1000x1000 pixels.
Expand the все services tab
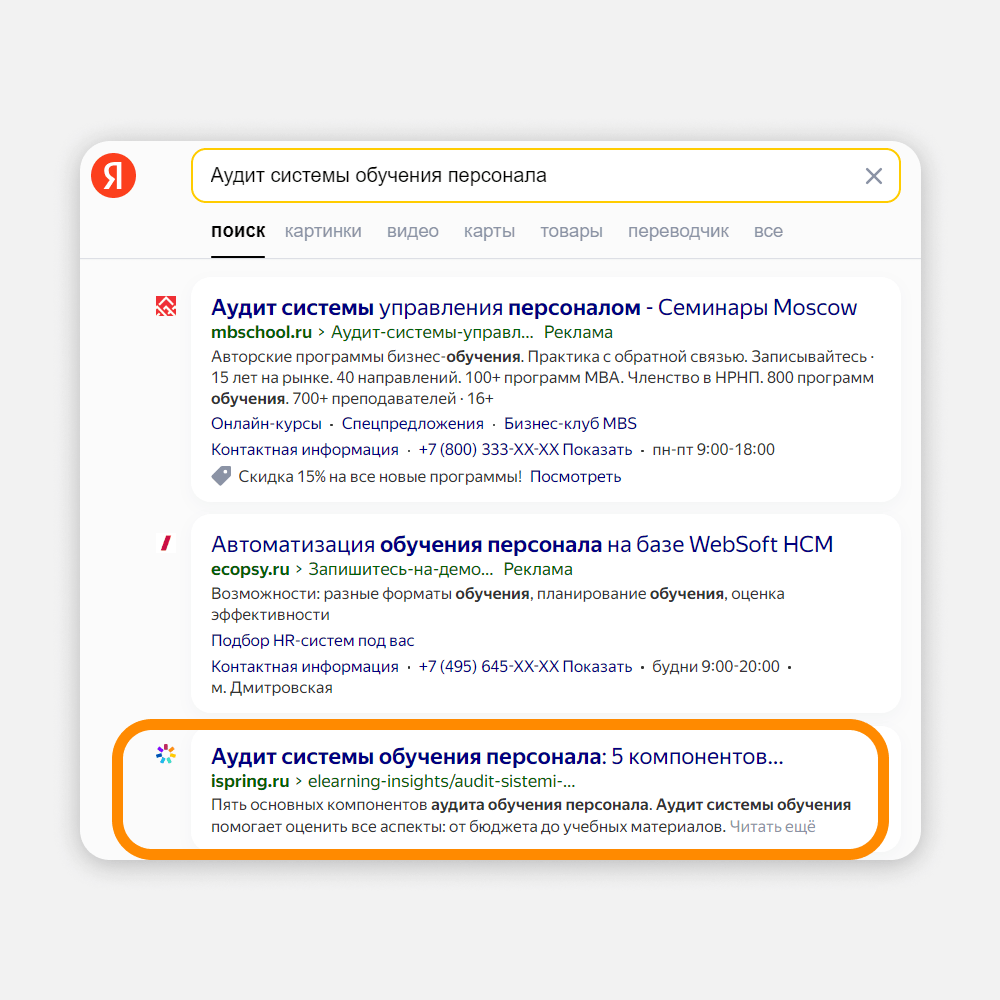768,231
